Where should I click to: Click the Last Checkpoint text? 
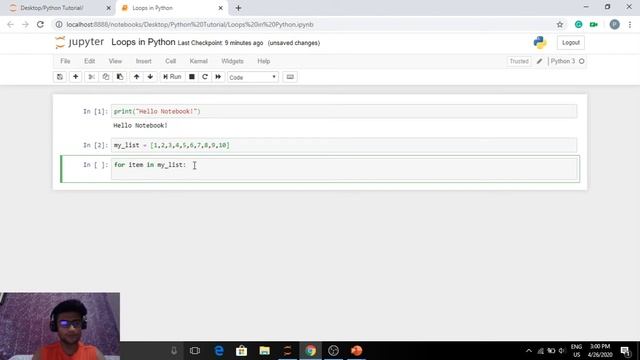pyautogui.click(x=220, y=43)
